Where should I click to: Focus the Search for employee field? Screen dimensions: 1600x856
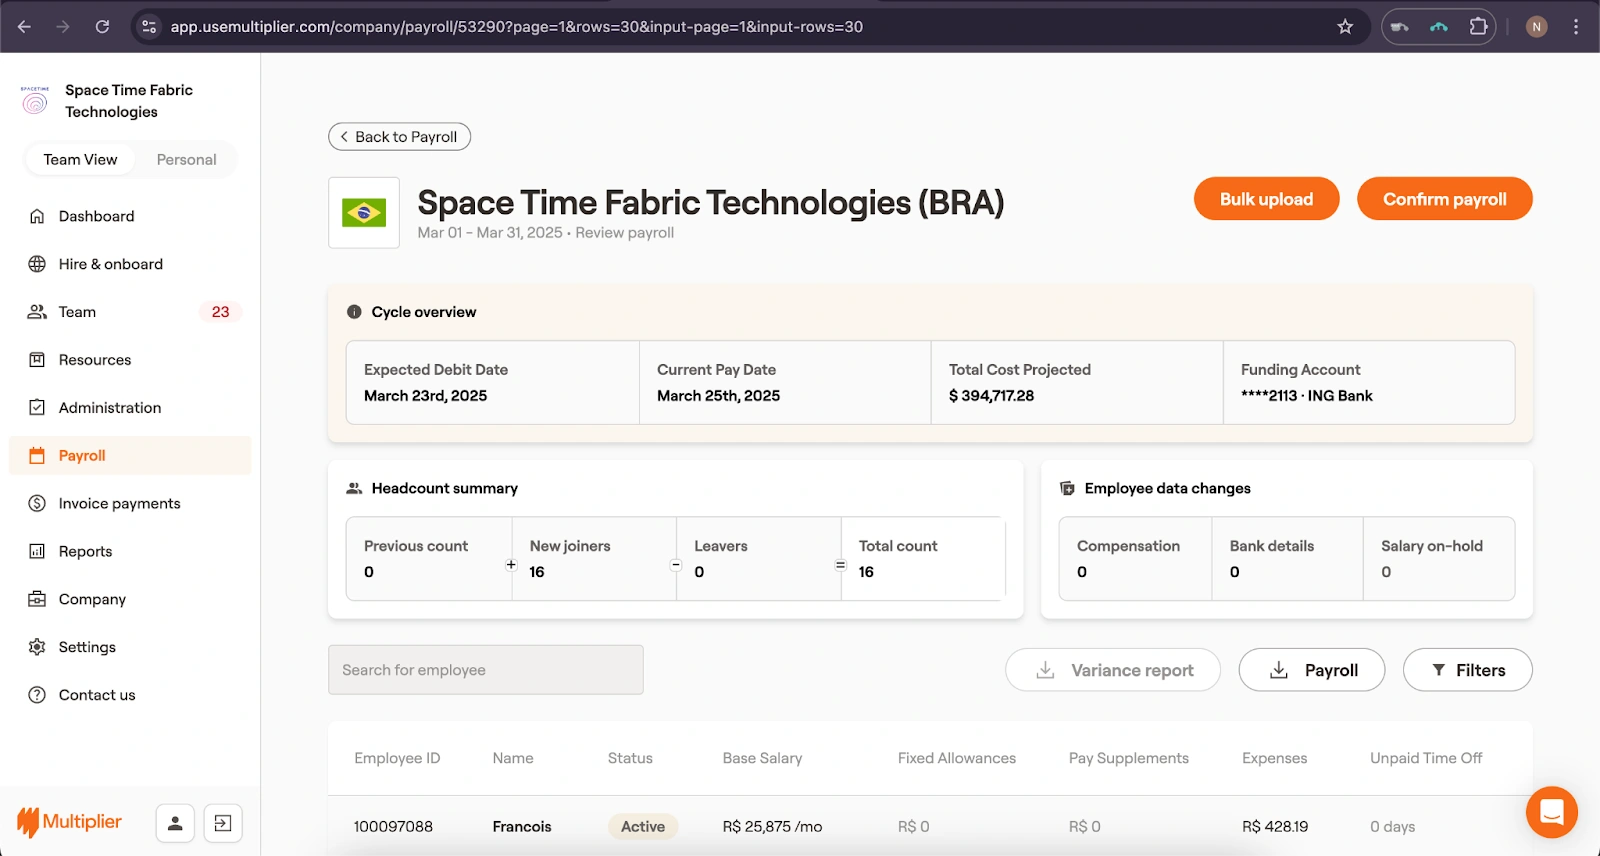tap(486, 670)
